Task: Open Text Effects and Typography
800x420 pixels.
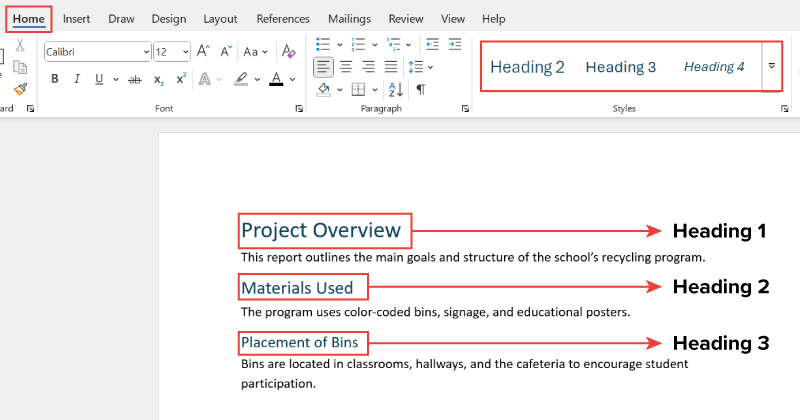Action: pyautogui.click(x=205, y=79)
